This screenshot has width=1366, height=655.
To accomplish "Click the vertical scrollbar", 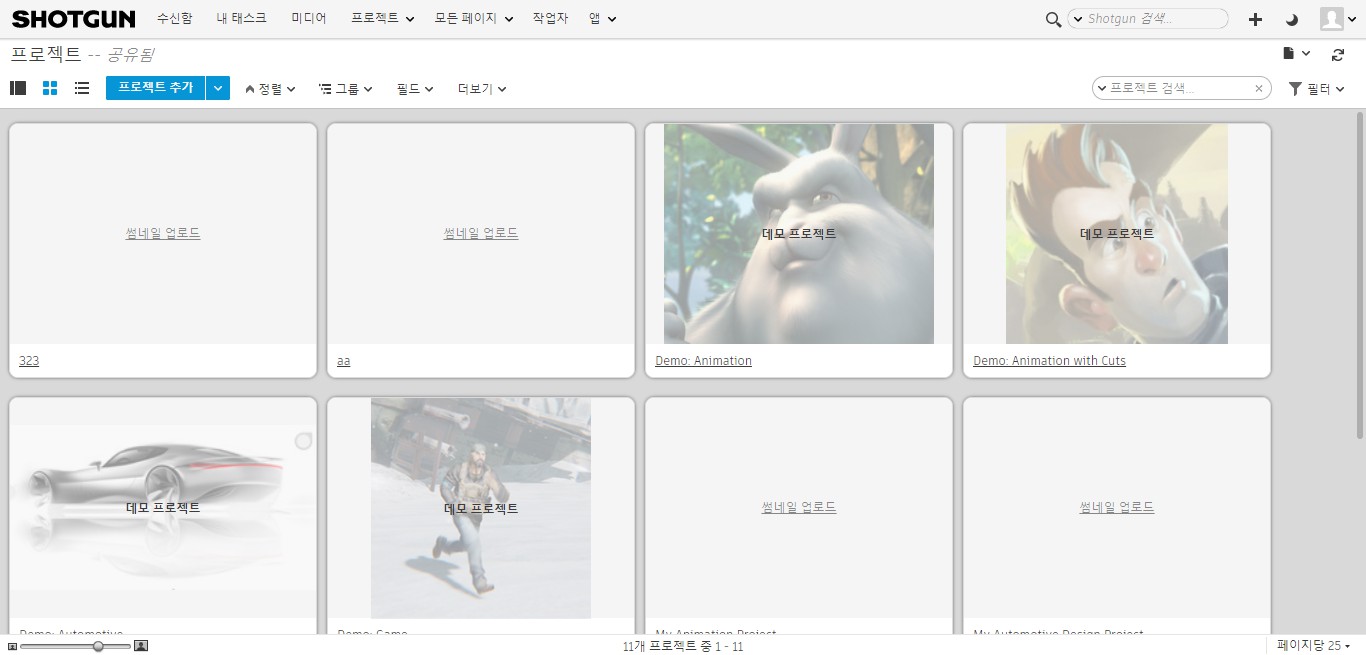I will [x=1360, y=276].
